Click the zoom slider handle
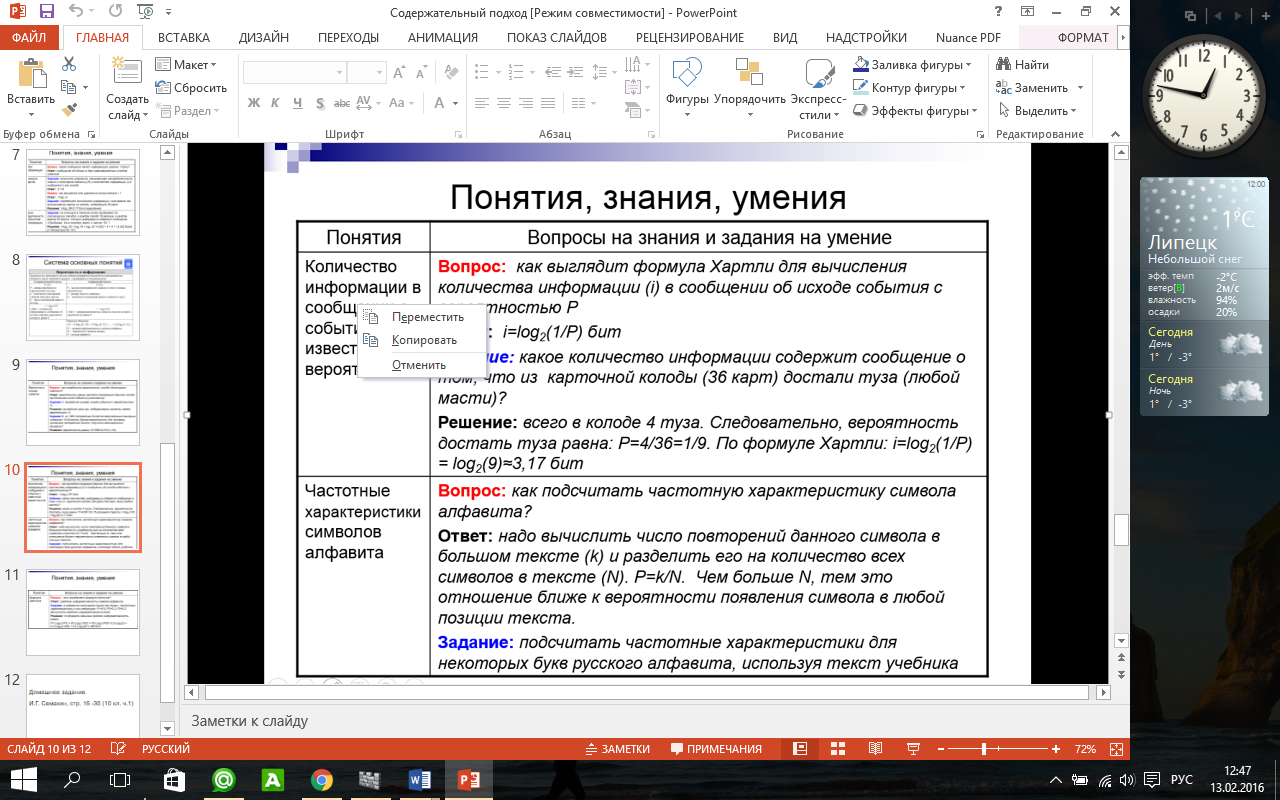 click(985, 749)
